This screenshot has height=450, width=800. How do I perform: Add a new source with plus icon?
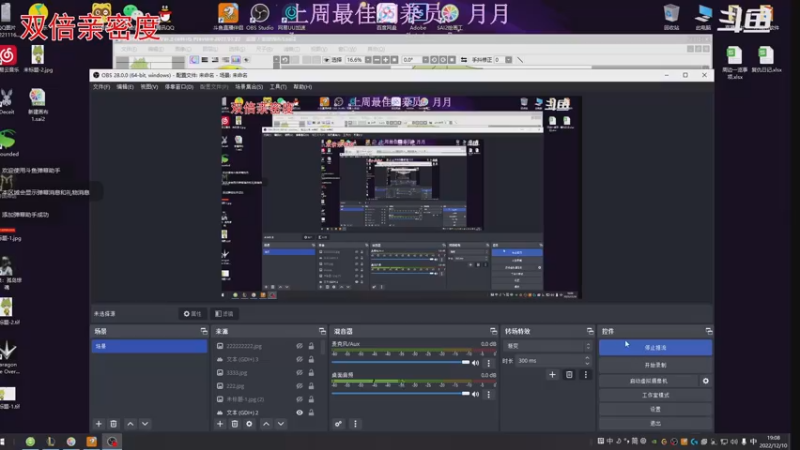[x=220, y=424]
